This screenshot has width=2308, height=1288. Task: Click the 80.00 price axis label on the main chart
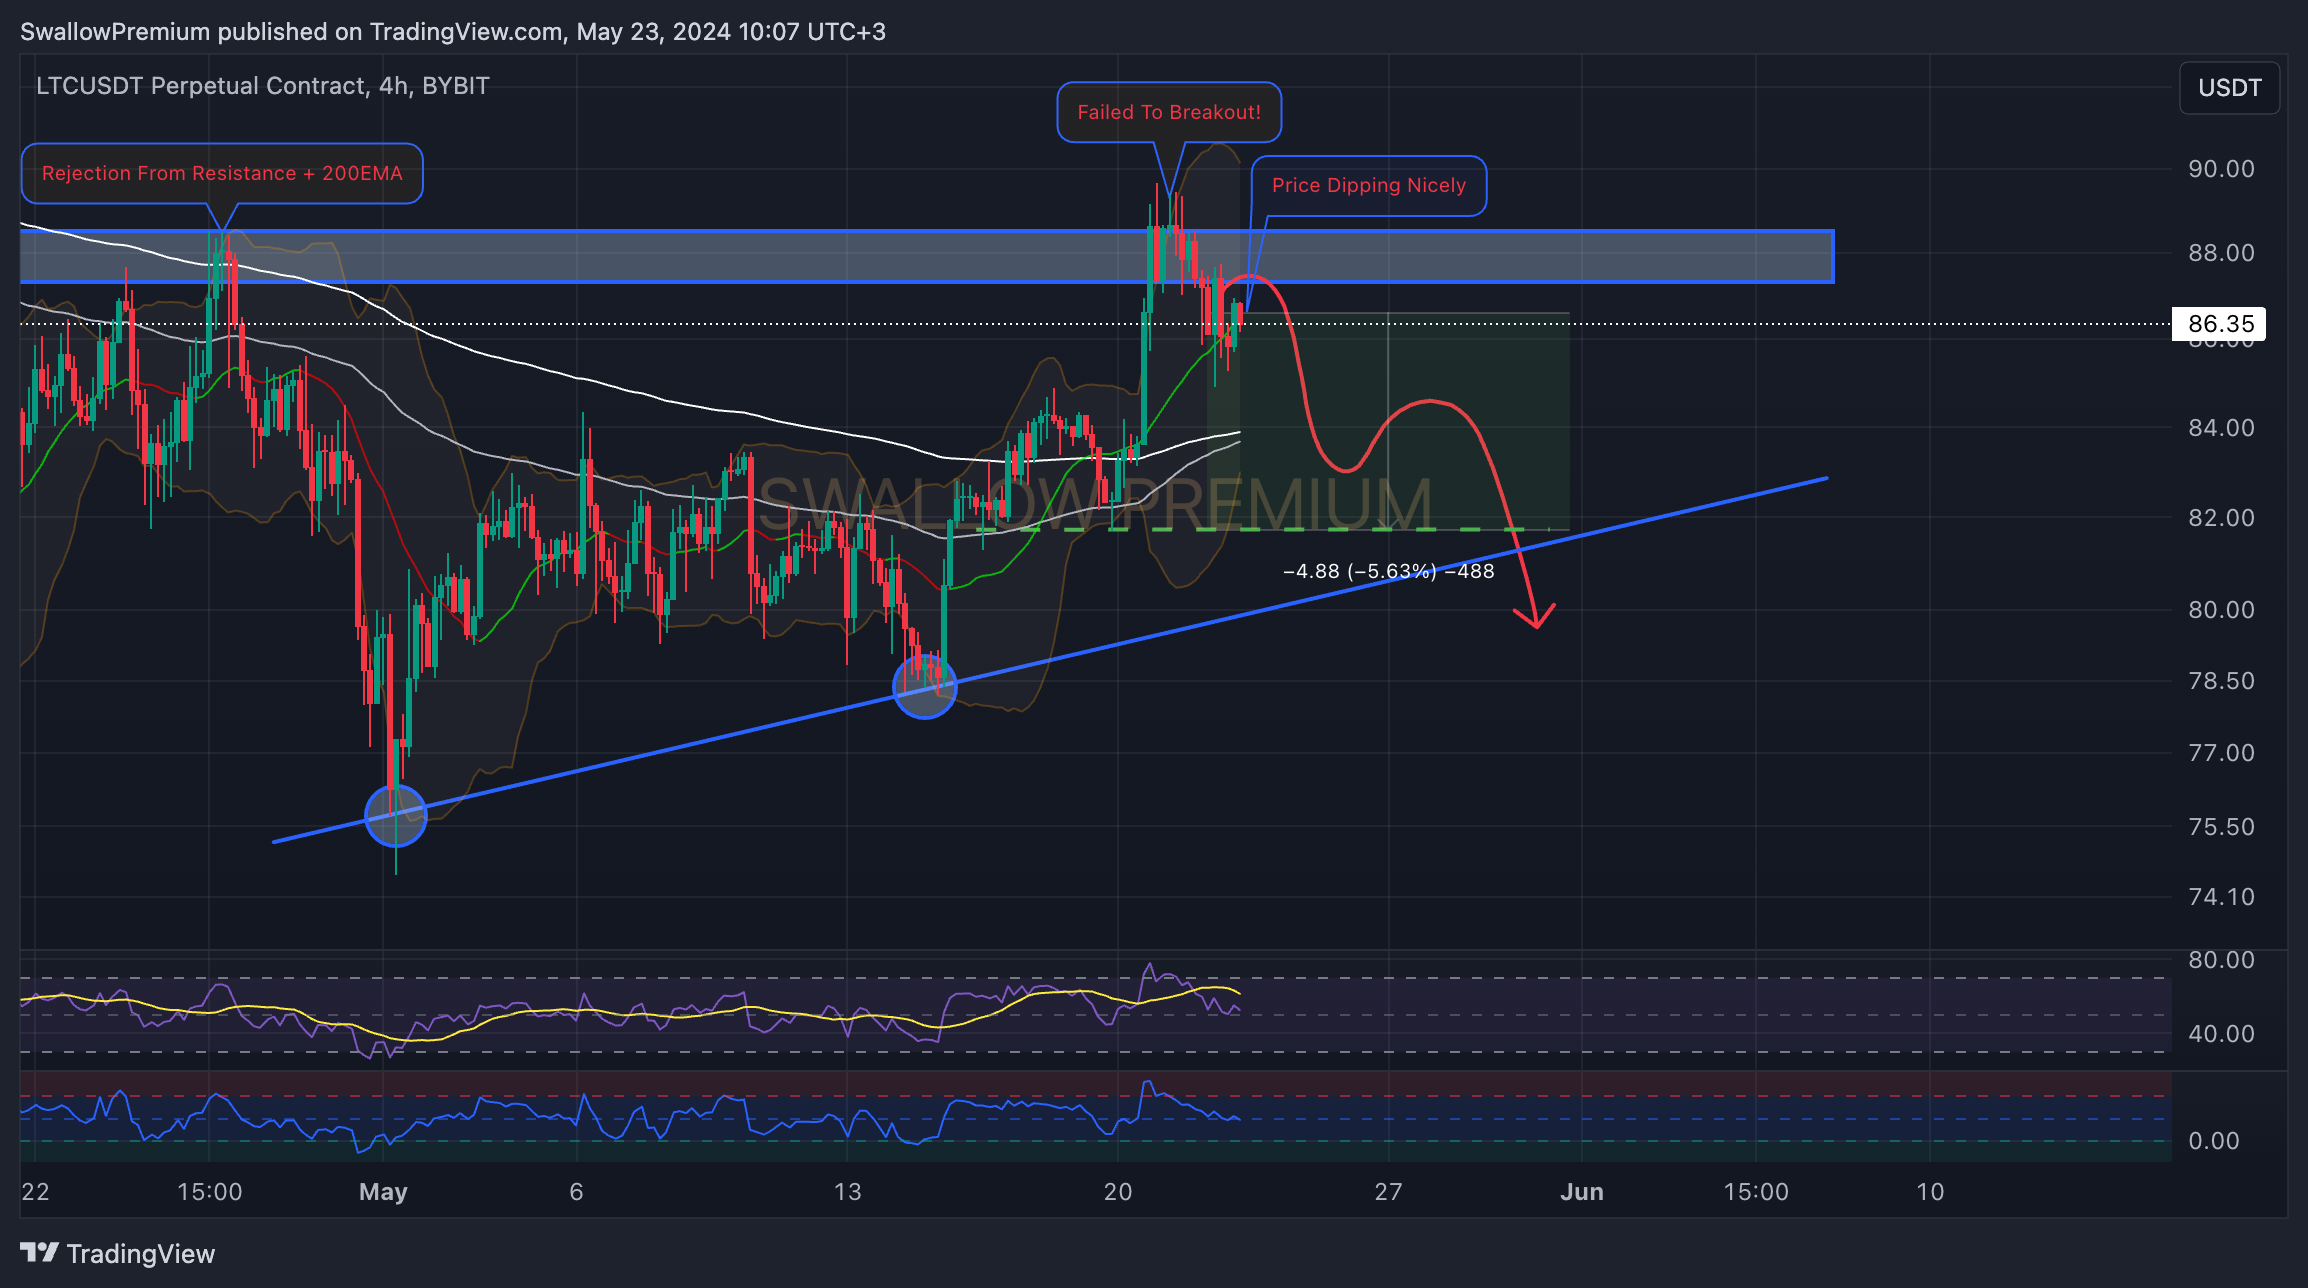(x=2221, y=609)
